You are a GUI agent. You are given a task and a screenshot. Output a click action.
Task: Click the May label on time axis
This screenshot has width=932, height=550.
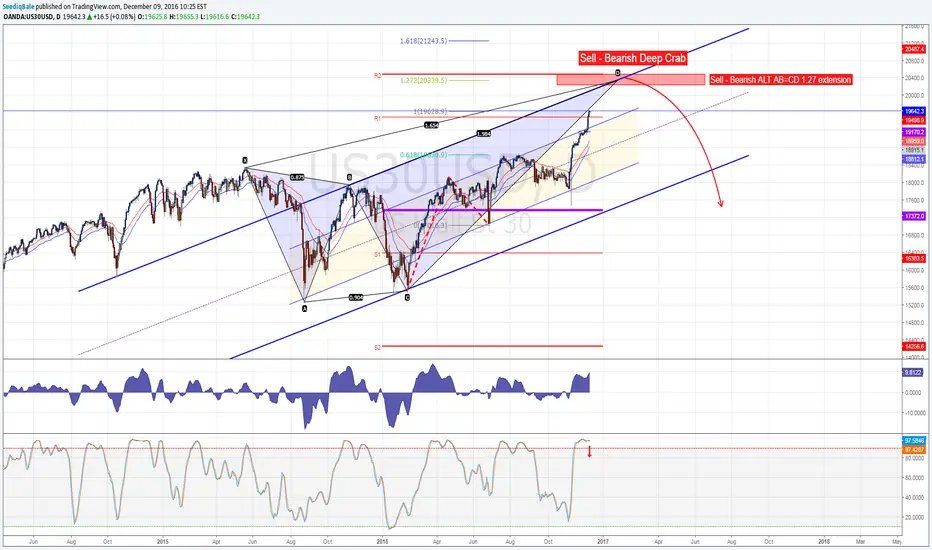897,542
